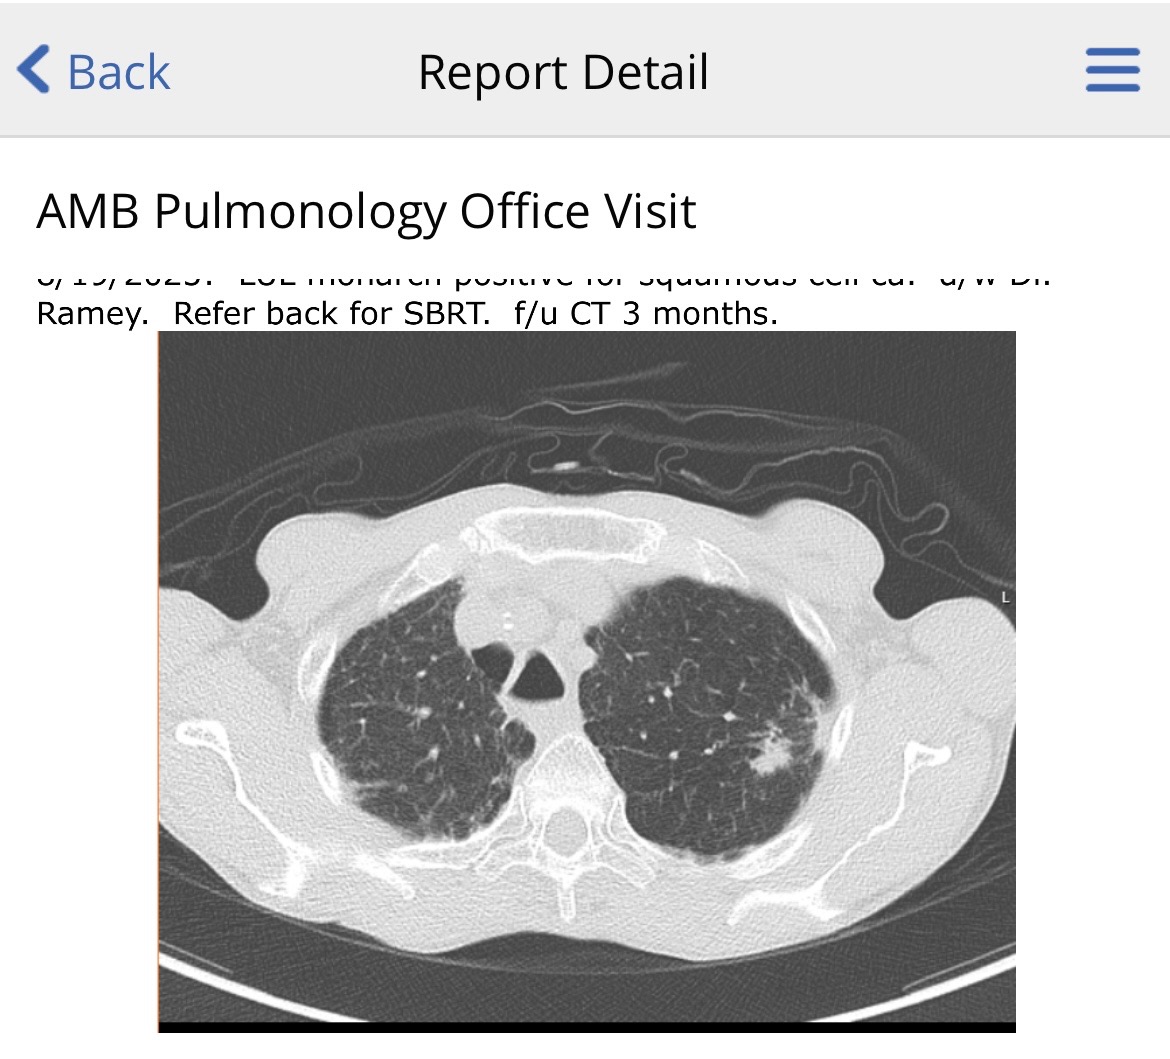This screenshot has height=1059, width=1170.
Task: Tap the blue back chevron arrow
Action: [34, 69]
